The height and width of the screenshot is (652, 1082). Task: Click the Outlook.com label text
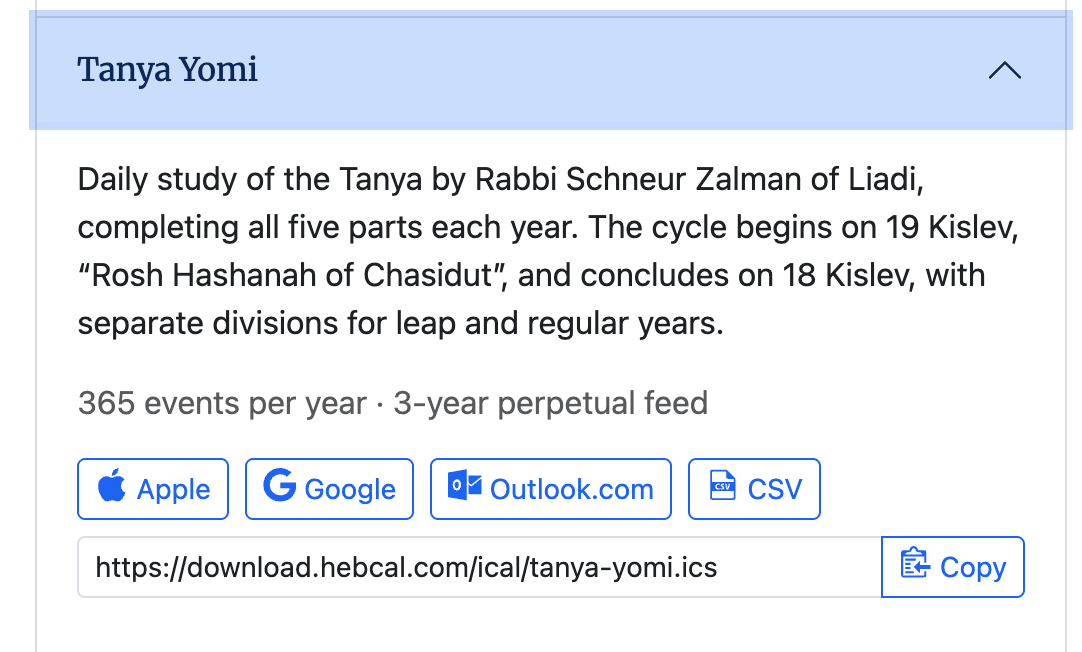click(x=571, y=490)
